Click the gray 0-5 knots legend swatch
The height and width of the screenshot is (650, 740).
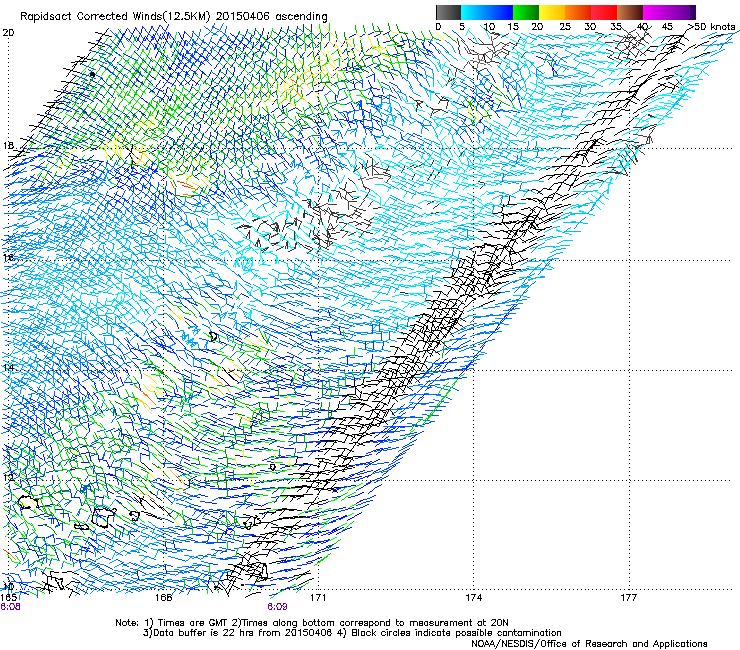tap(448, 12)
